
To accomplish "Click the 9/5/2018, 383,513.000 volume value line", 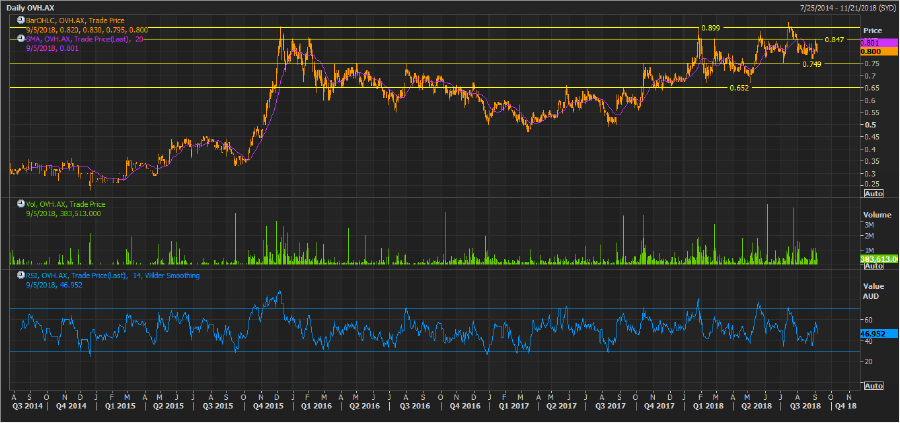I will pos(63,214).
